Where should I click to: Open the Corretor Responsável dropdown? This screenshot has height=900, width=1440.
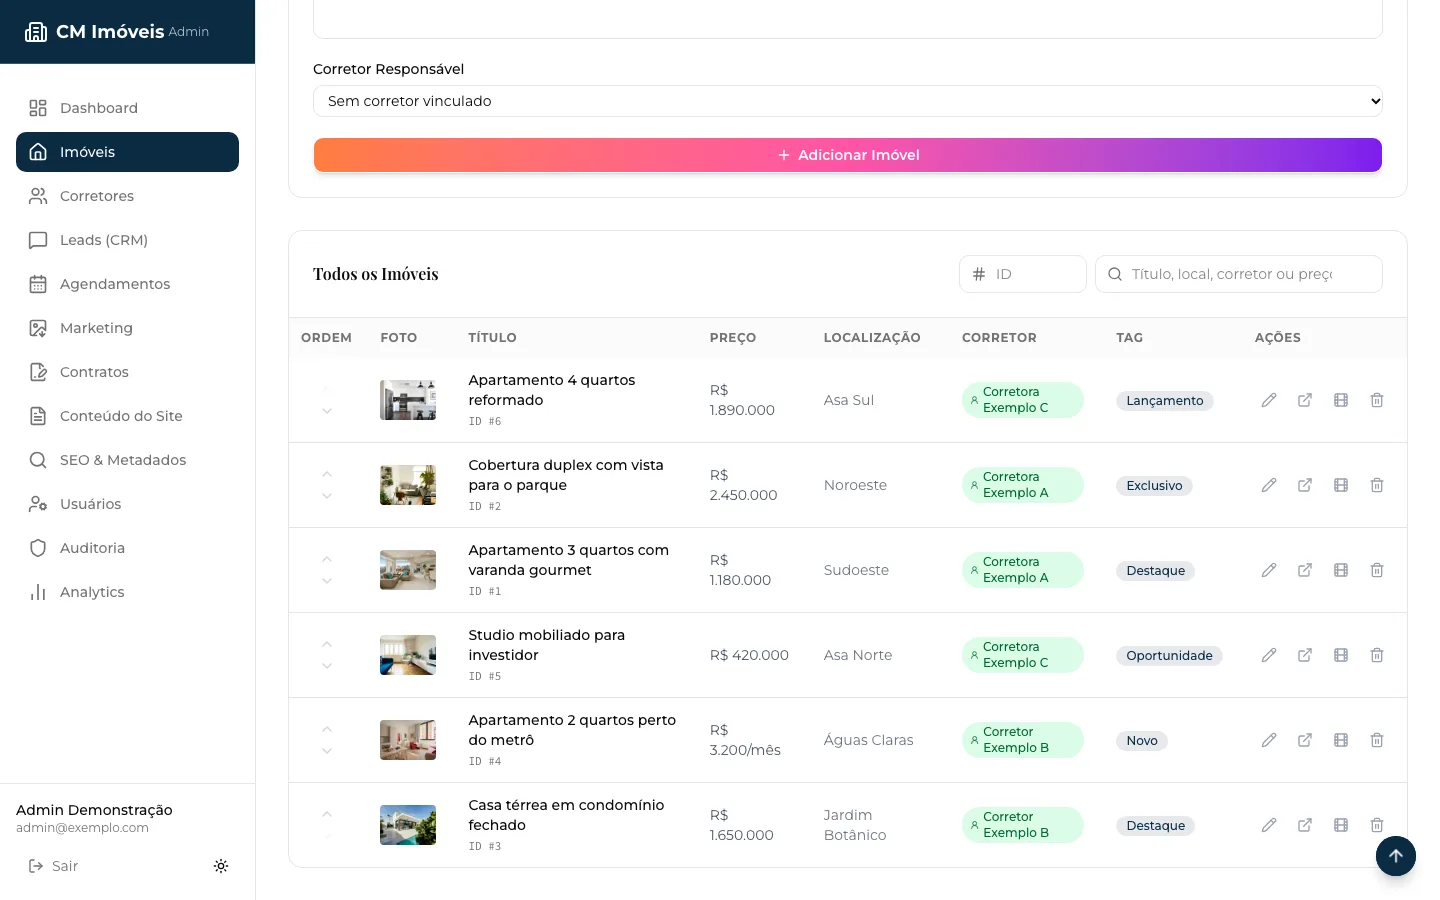tap(848, 101)
